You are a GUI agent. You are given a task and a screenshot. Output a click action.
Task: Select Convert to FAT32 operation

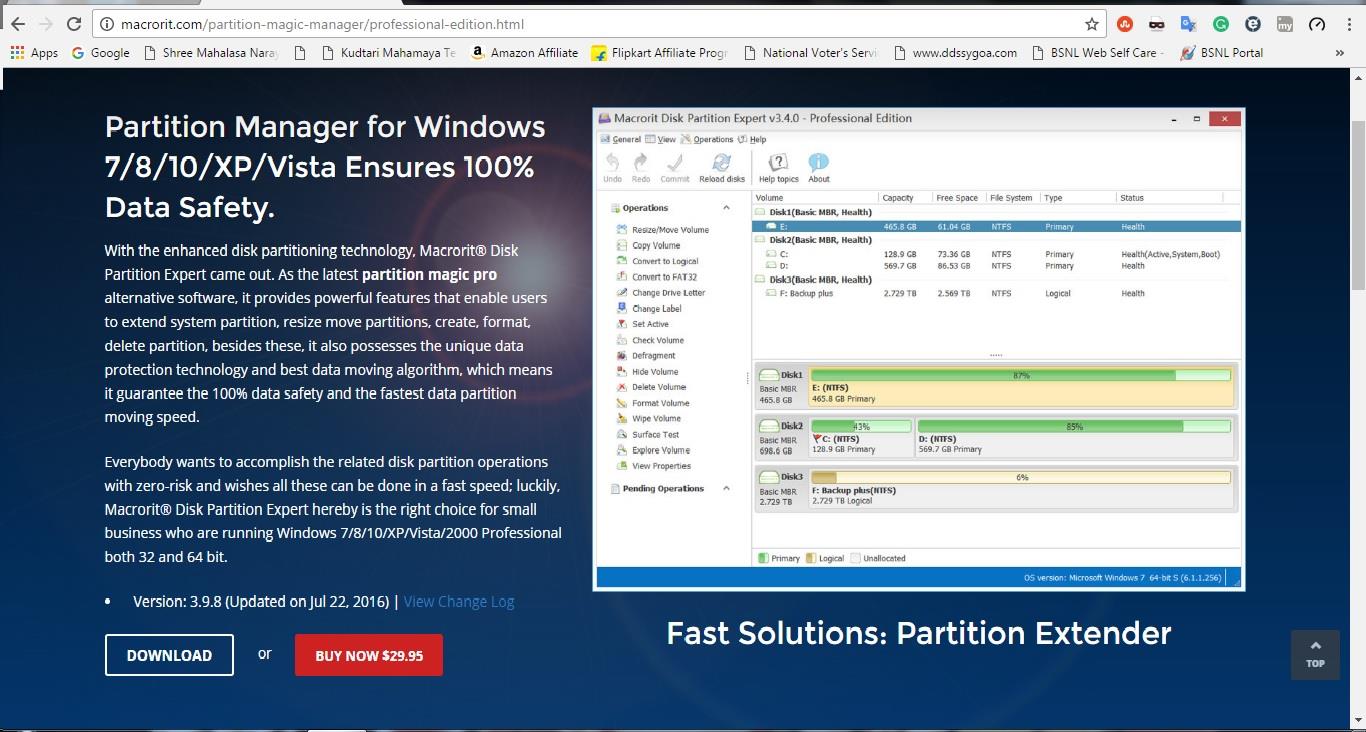coord(657,277)
